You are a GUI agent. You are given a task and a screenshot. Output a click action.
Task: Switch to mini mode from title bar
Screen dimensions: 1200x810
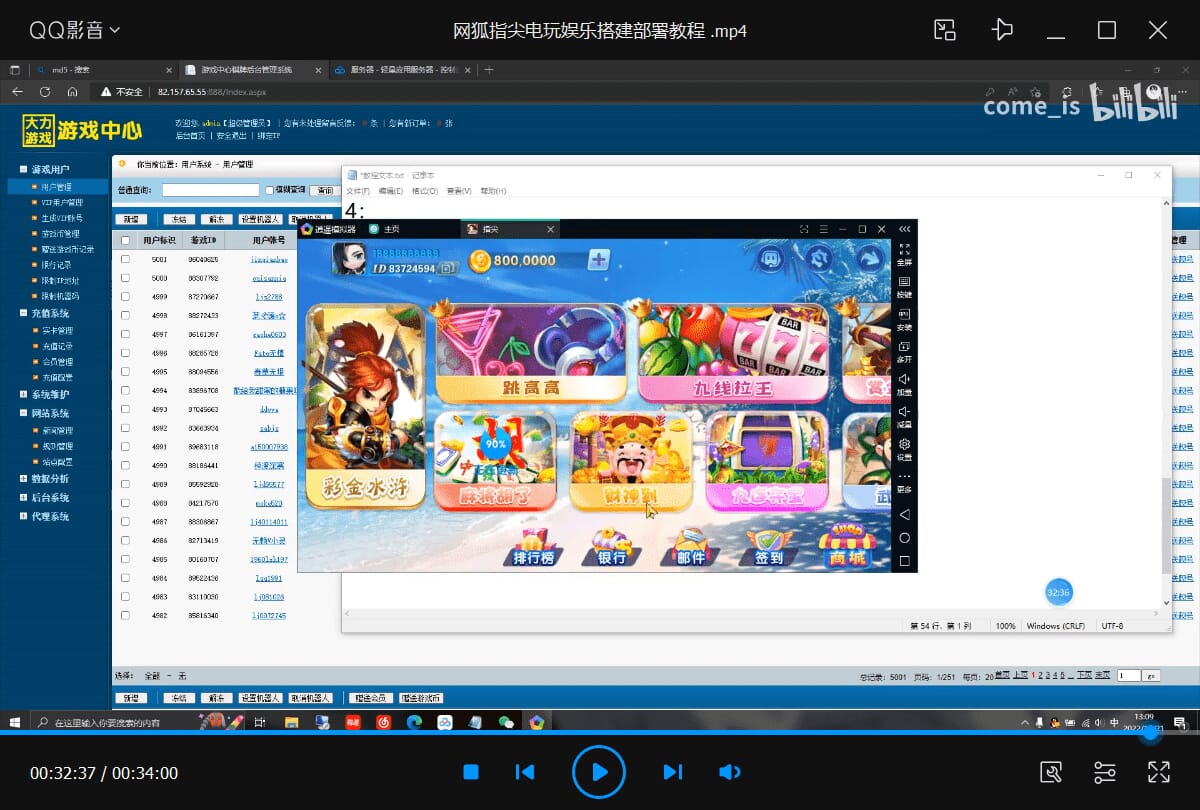tap(945, 30)
